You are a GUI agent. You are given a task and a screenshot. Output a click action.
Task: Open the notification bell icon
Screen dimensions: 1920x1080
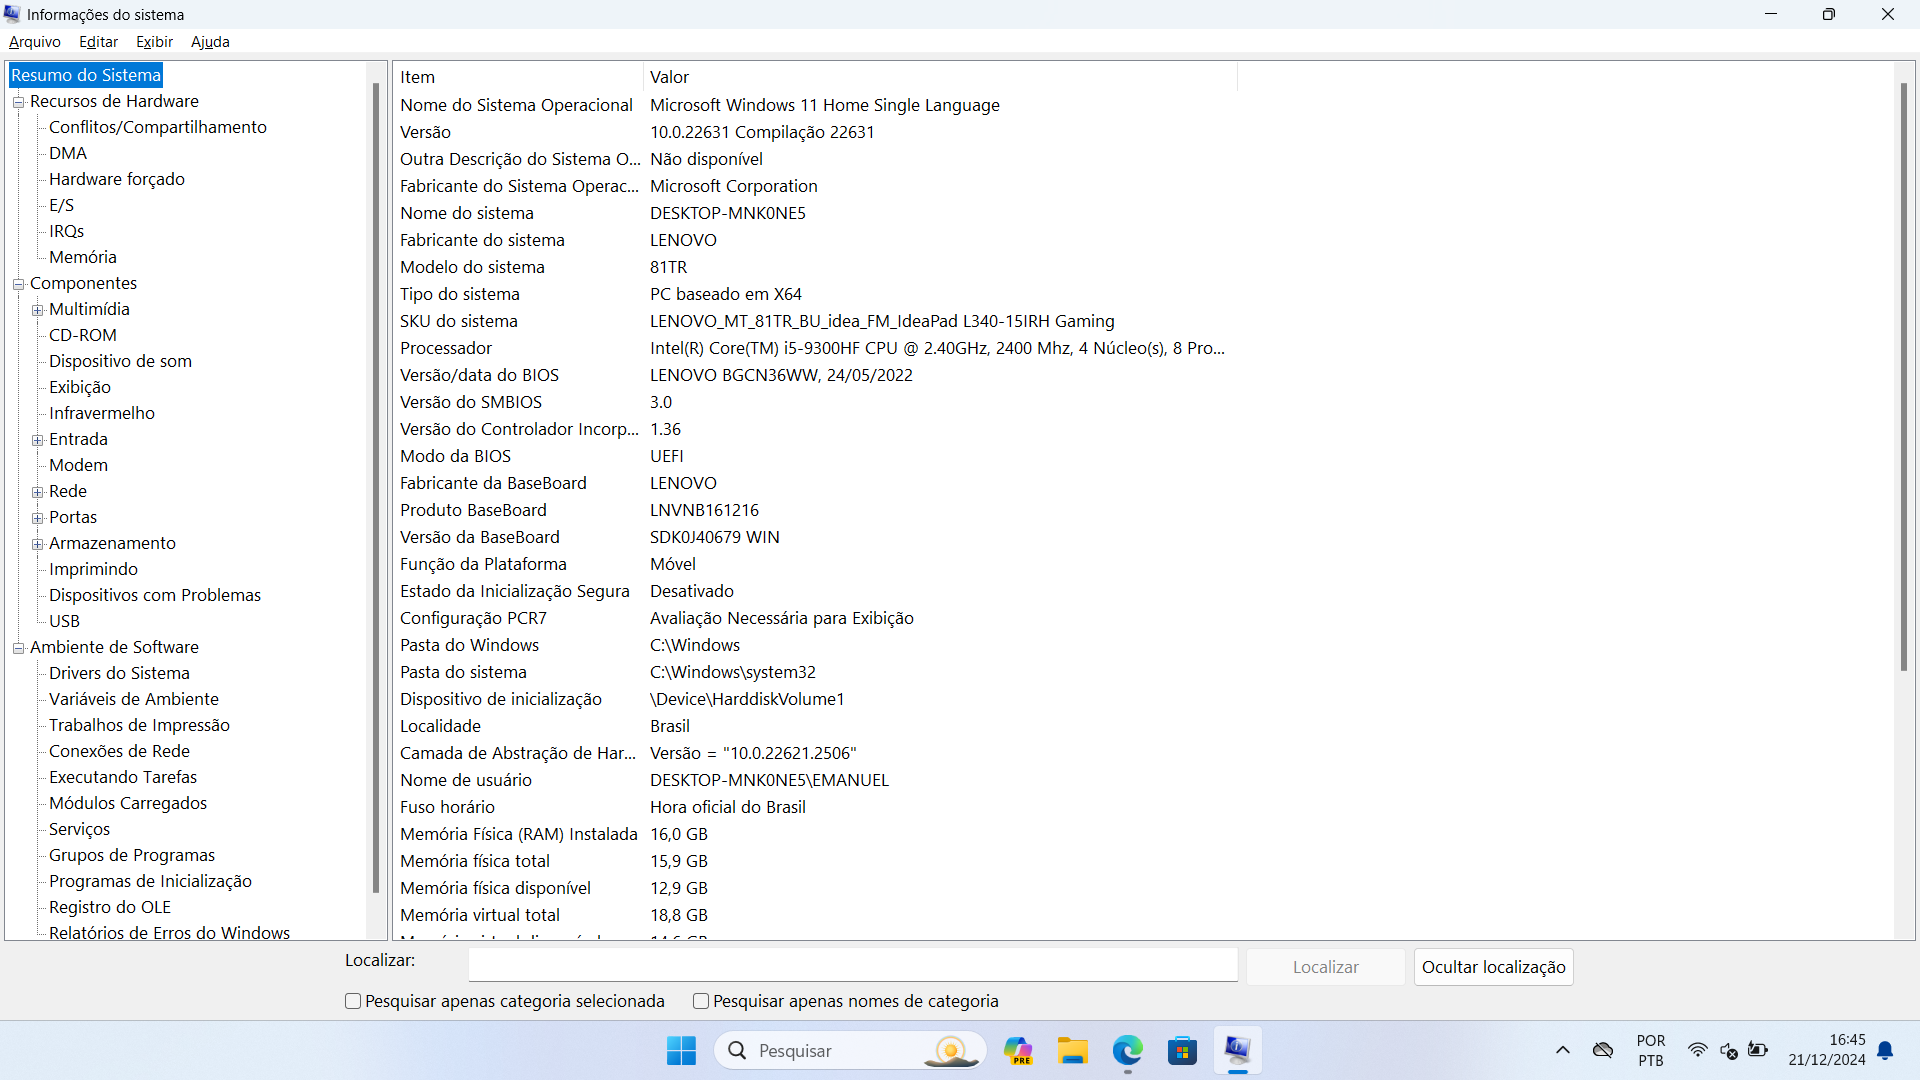coord(1885,1050)
